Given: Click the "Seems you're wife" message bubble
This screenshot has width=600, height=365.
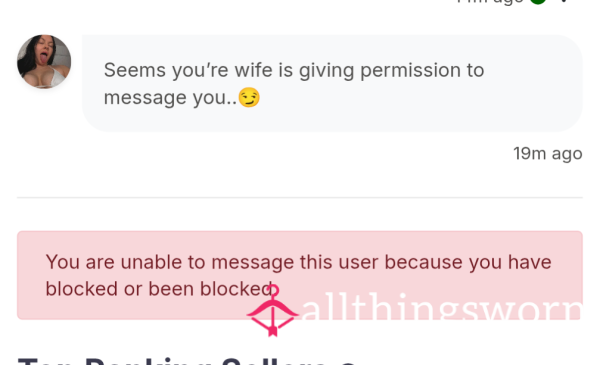Looking at the screenshot, I should pos(332,83).
